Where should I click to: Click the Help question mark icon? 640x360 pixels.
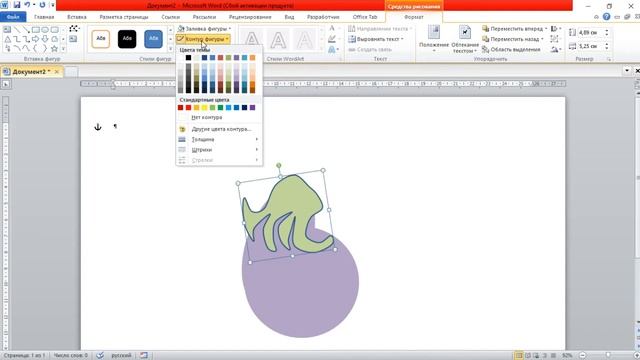pos(607,17)
